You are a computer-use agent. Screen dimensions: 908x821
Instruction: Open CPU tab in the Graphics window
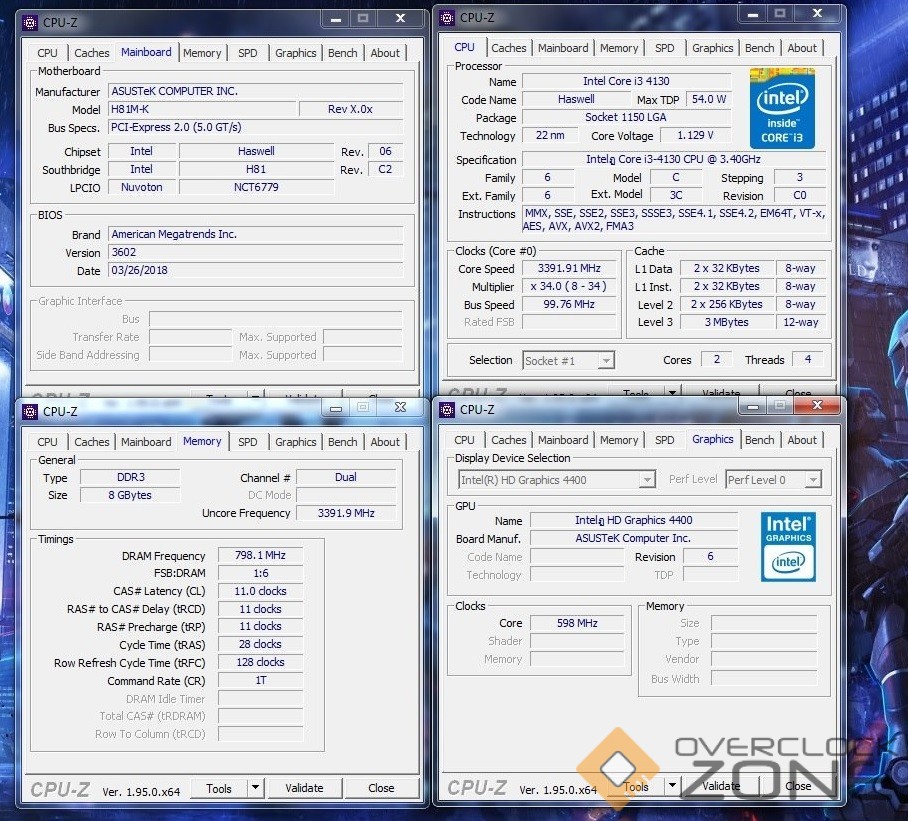point(464,440)
